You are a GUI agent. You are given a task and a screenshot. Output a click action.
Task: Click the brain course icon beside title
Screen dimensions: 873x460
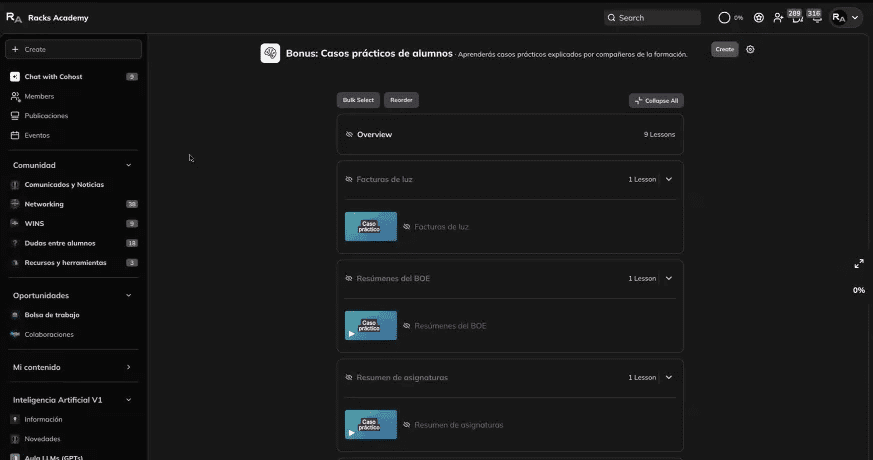(x=270, y=54)
